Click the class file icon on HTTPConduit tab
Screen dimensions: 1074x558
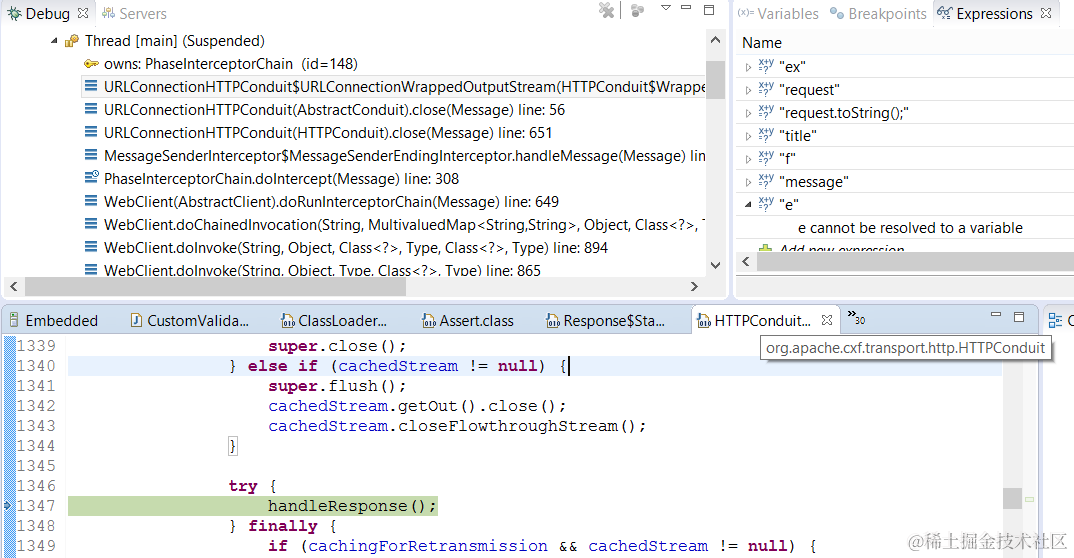[703, 320]
